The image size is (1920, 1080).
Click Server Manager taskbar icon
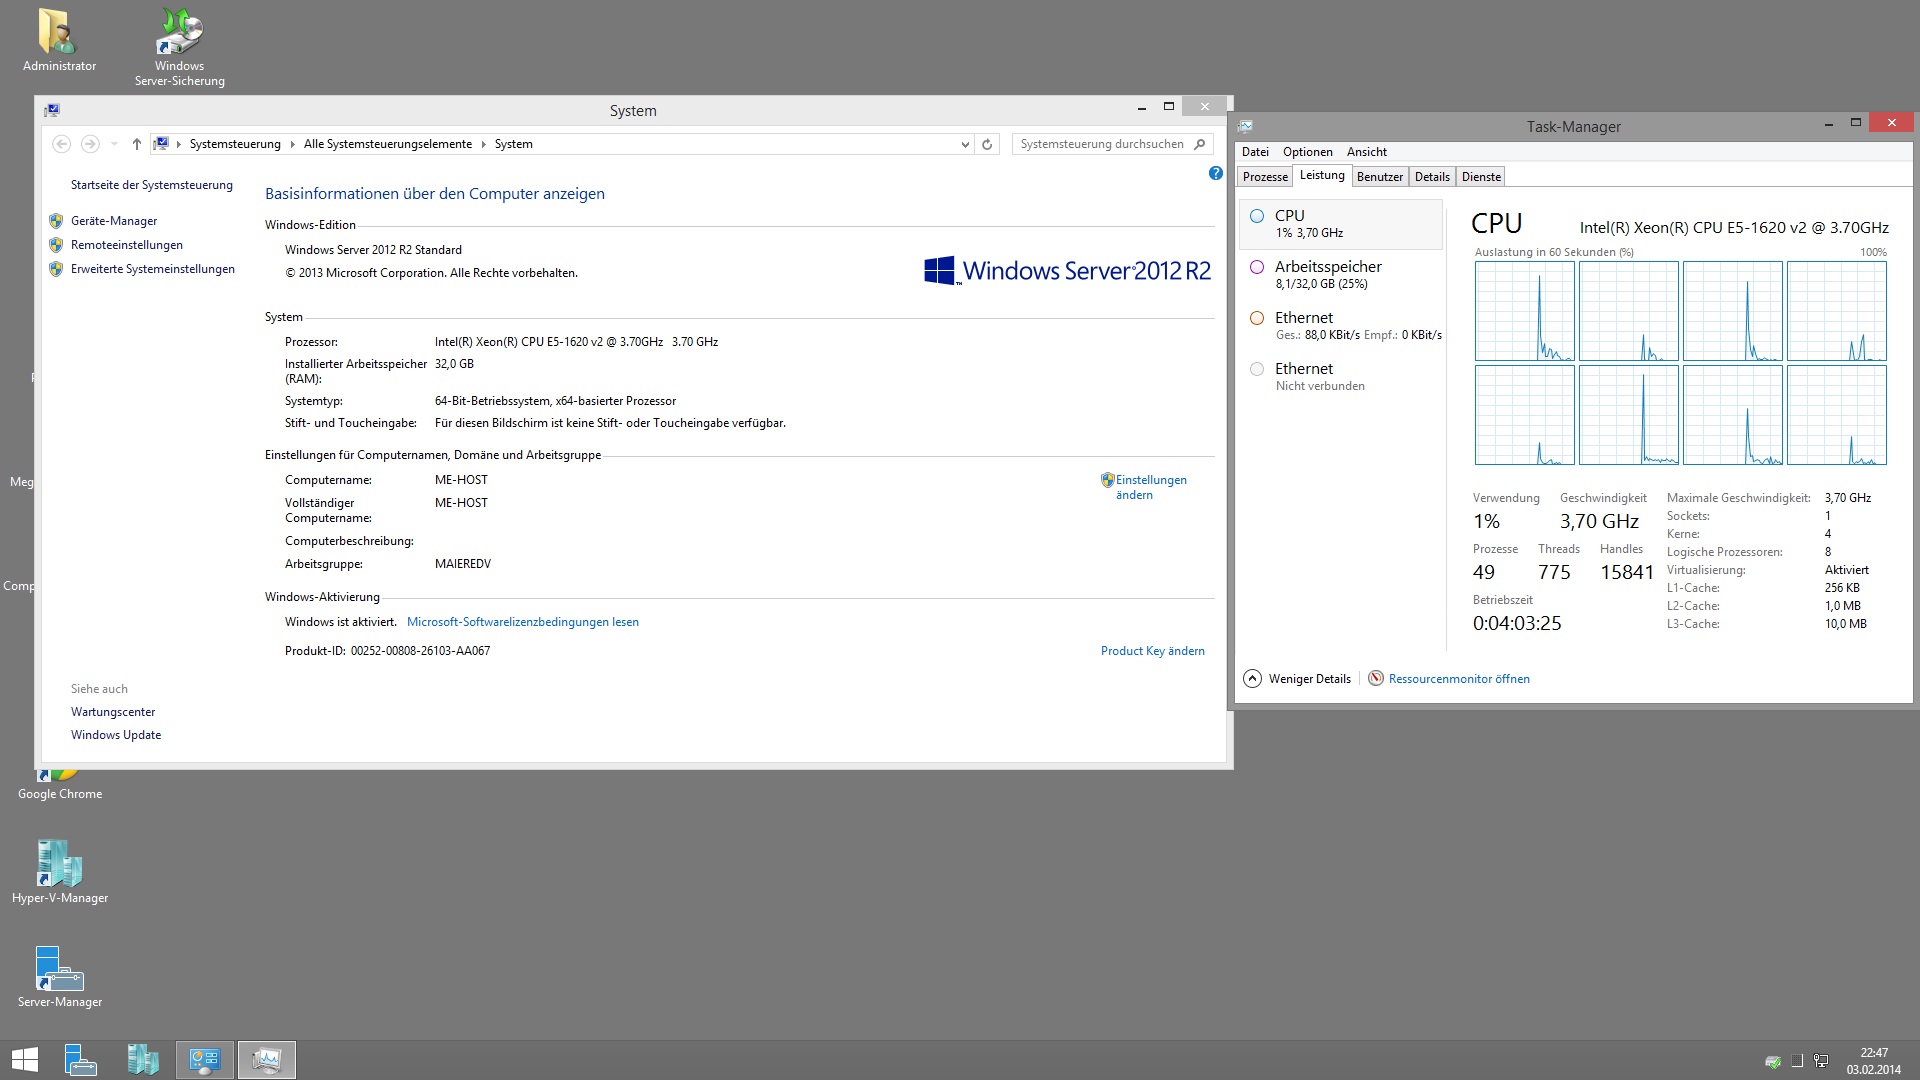point(80,1059)
